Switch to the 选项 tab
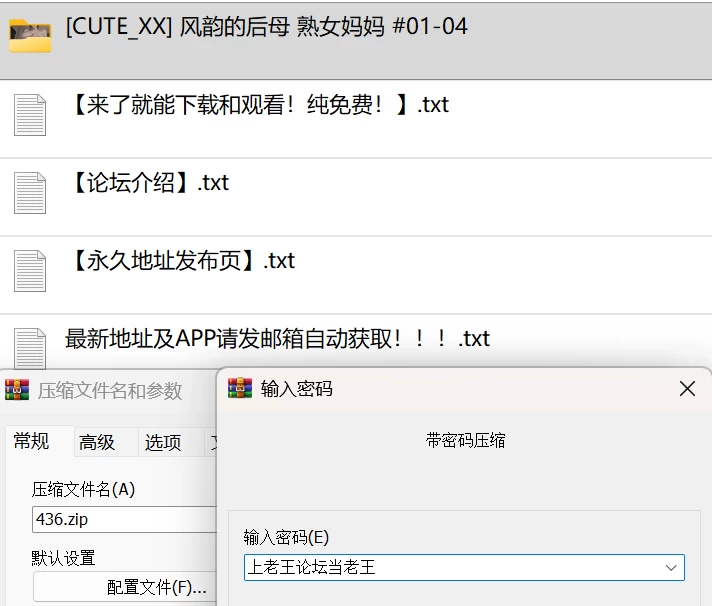 coord(163,442)
